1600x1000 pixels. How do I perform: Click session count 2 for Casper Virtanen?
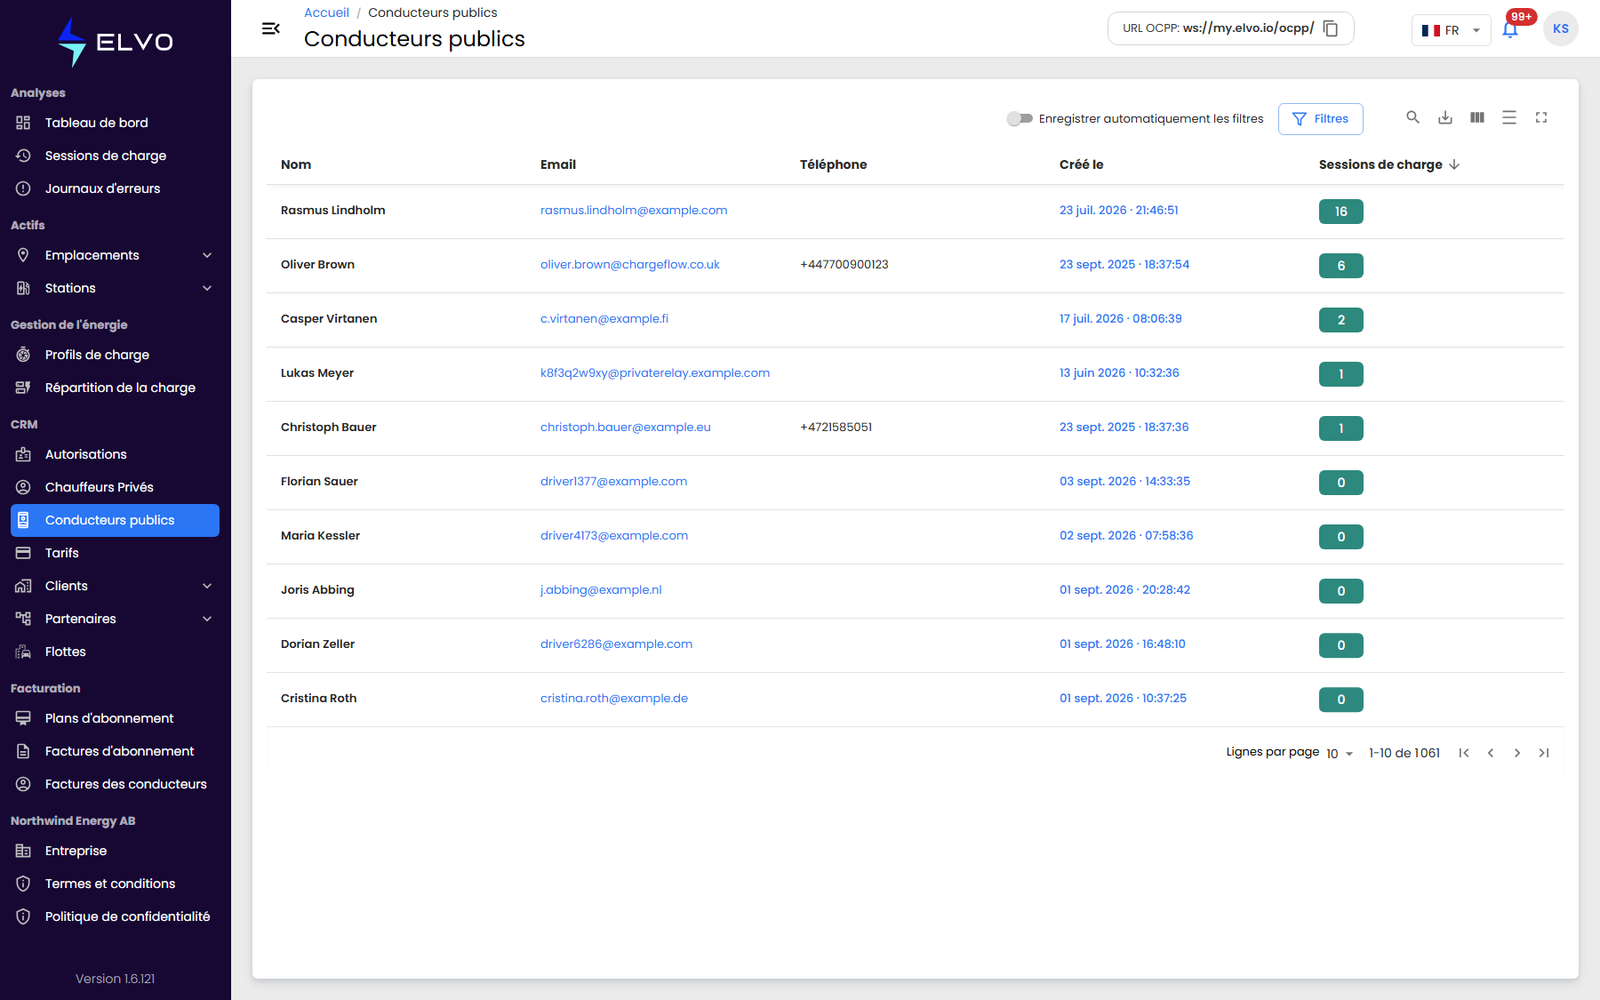[1341, 320]
